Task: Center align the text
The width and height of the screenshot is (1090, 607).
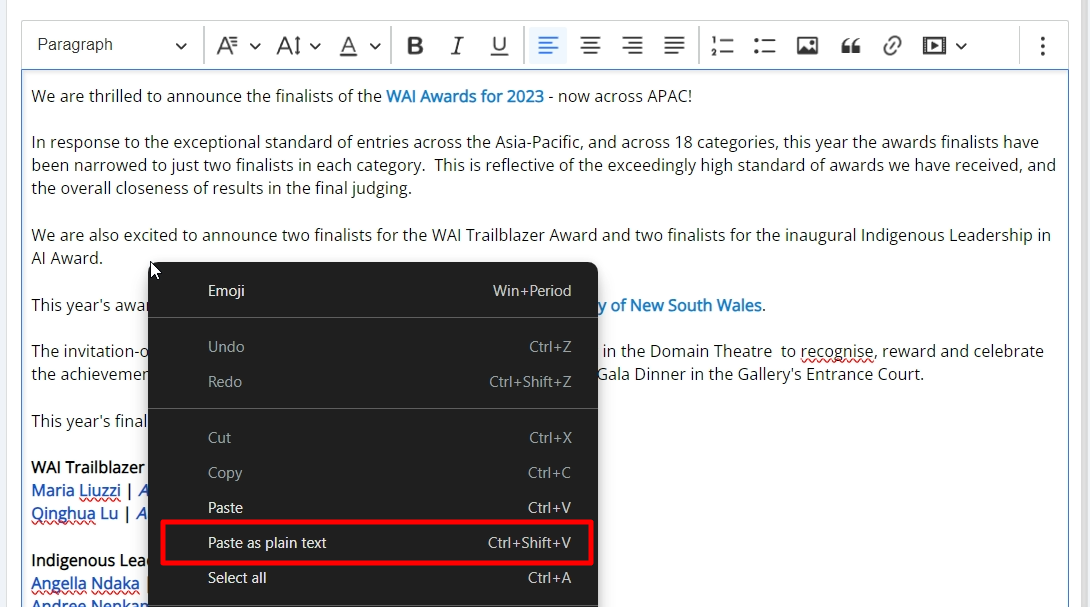Action: point(590,46)
